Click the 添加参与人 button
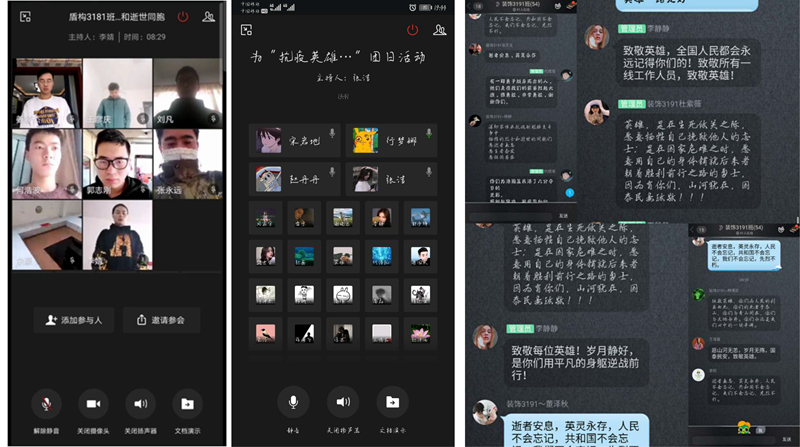 (x=75, y=320)
